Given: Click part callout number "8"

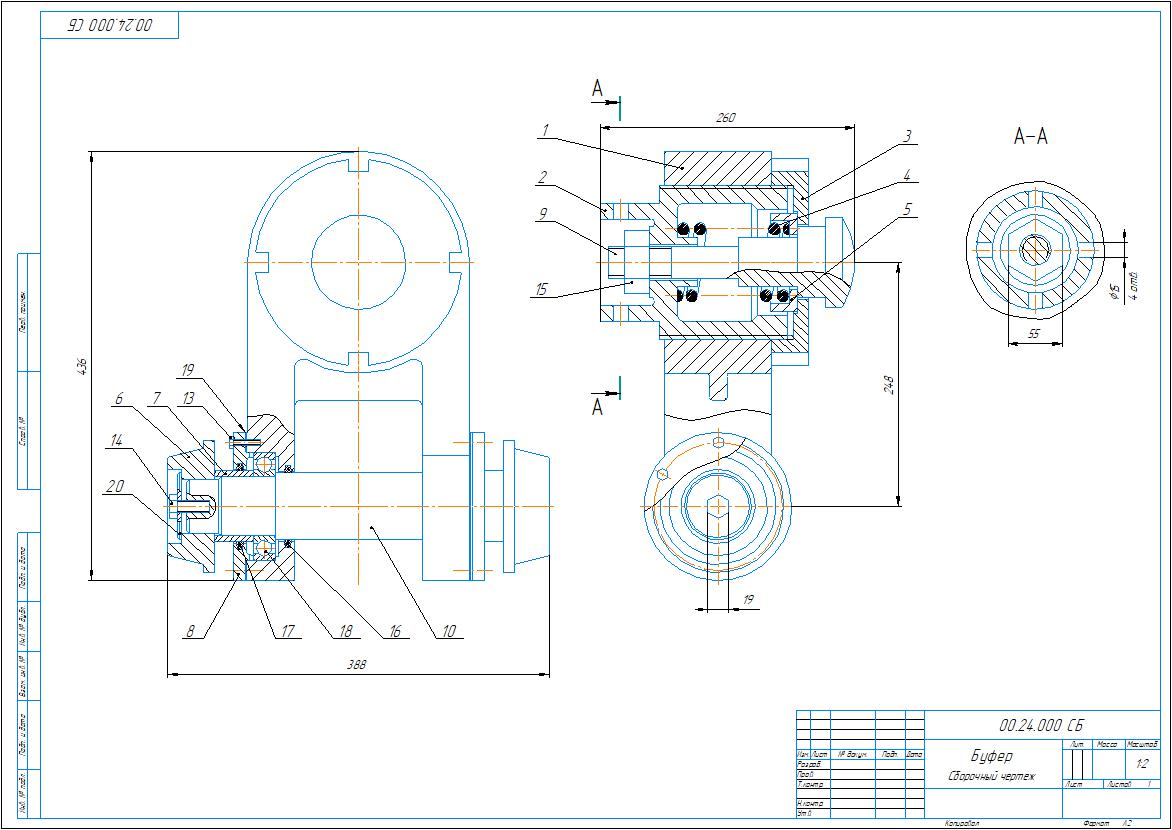Looking at the screenshot, I should (191, 632).
